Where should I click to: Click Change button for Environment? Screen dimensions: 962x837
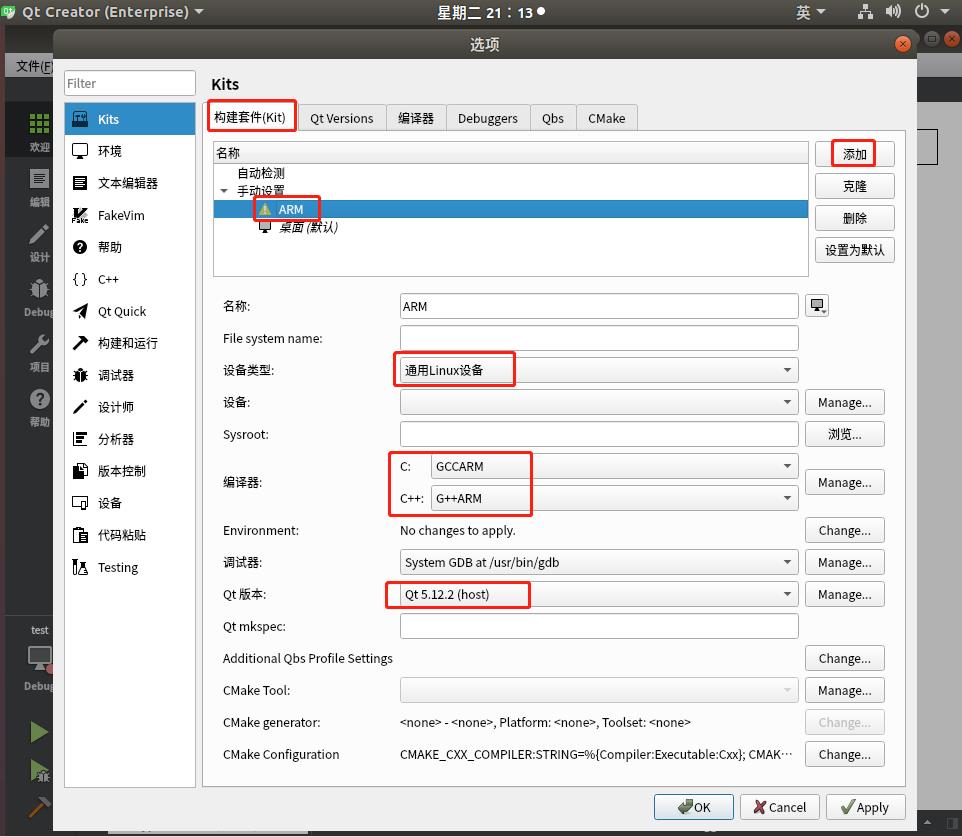pos(844,530)
